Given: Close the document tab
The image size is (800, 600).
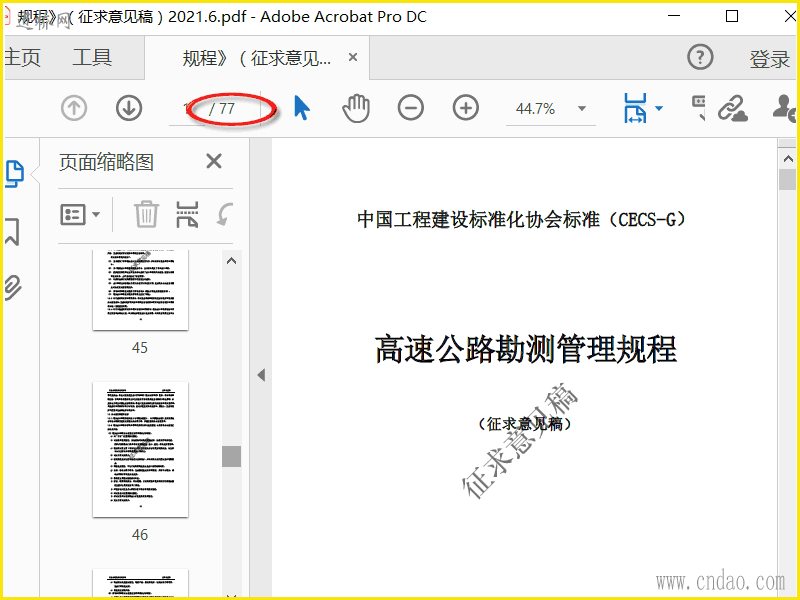Looking at the screenshot, I should tap(353, 58).
